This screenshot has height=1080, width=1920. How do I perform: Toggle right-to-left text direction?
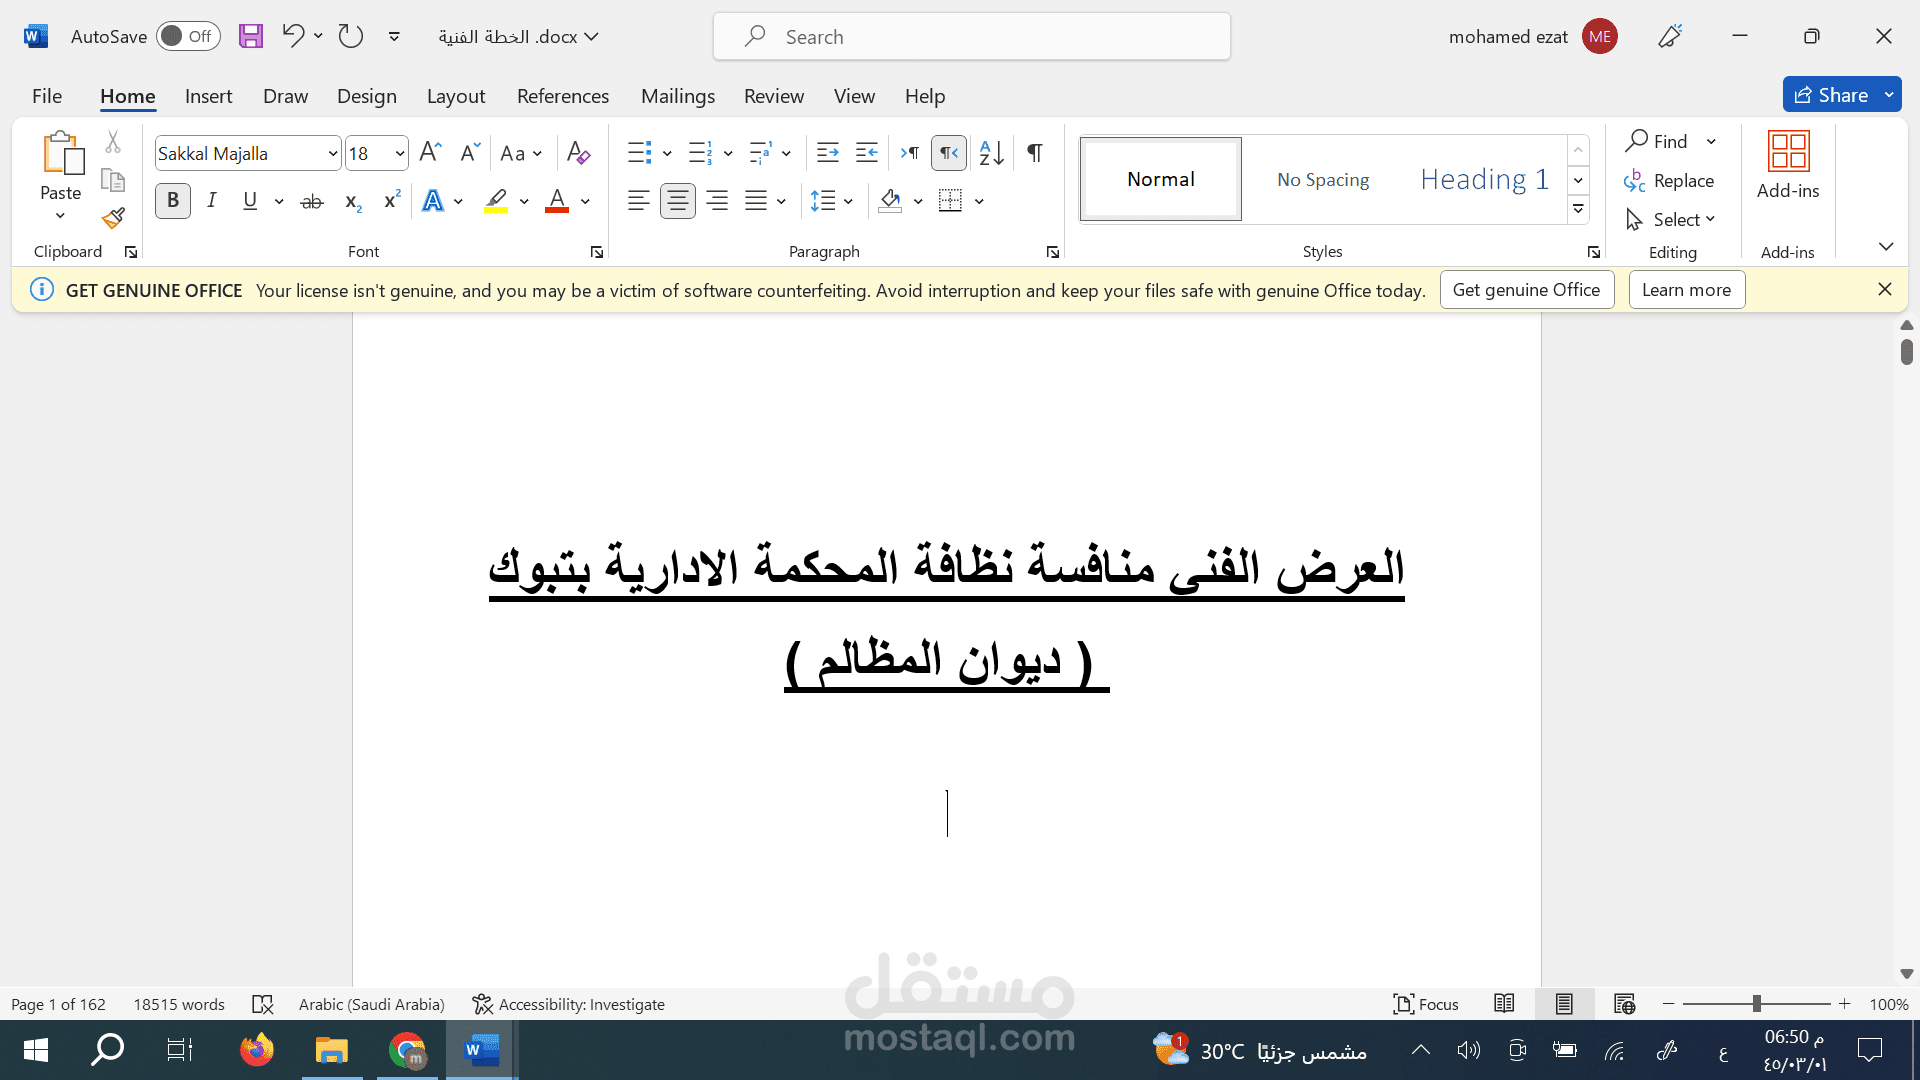(x=948, y=153)
